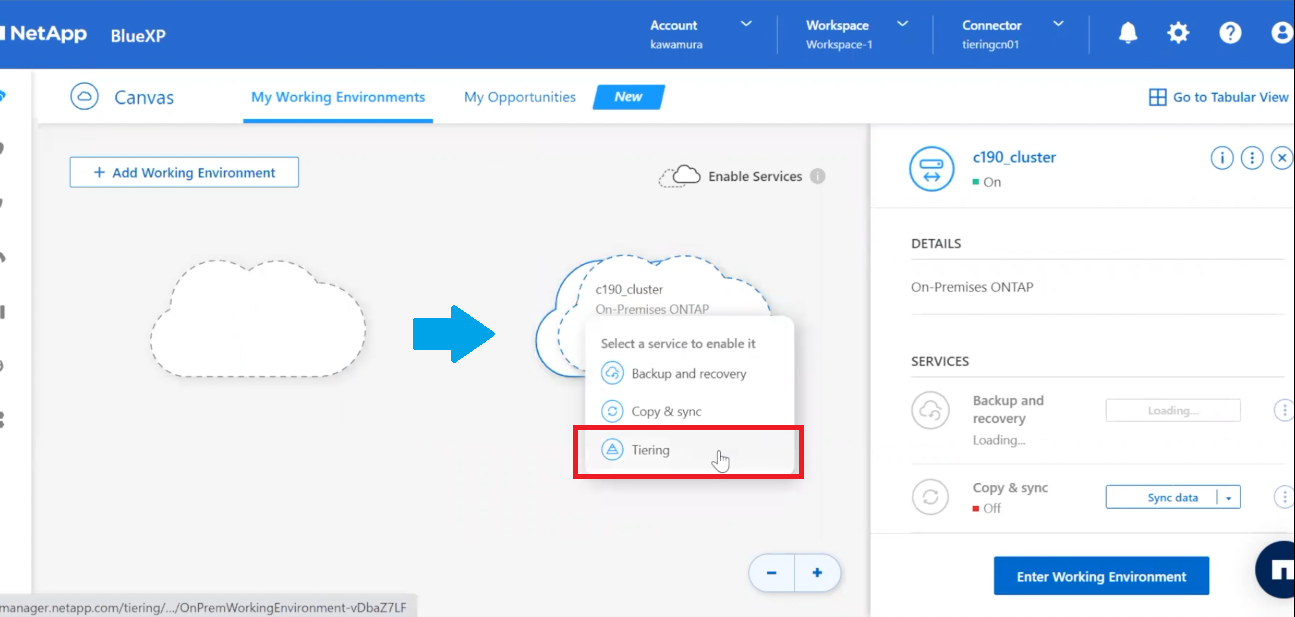Screen dimensions: 1295x617
Task: Click Enter Working Environment button
Action: point(1101,576)
